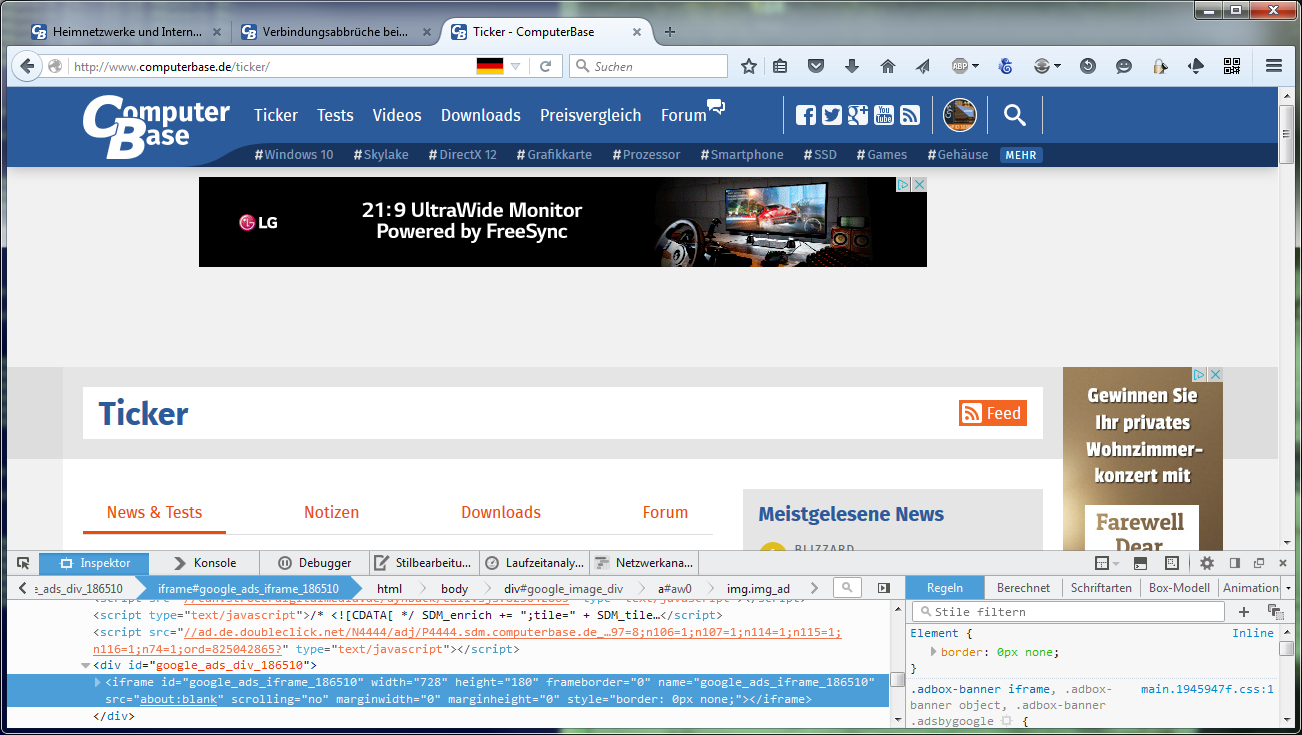
Task: Open a new browser tab
Action: (669, 32)
